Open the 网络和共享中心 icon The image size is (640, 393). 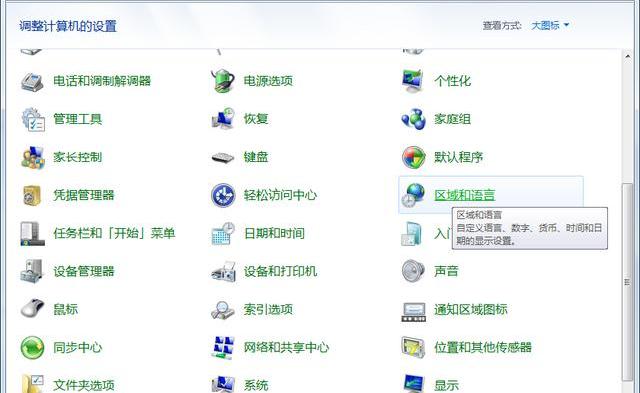(x=223, y=348)
